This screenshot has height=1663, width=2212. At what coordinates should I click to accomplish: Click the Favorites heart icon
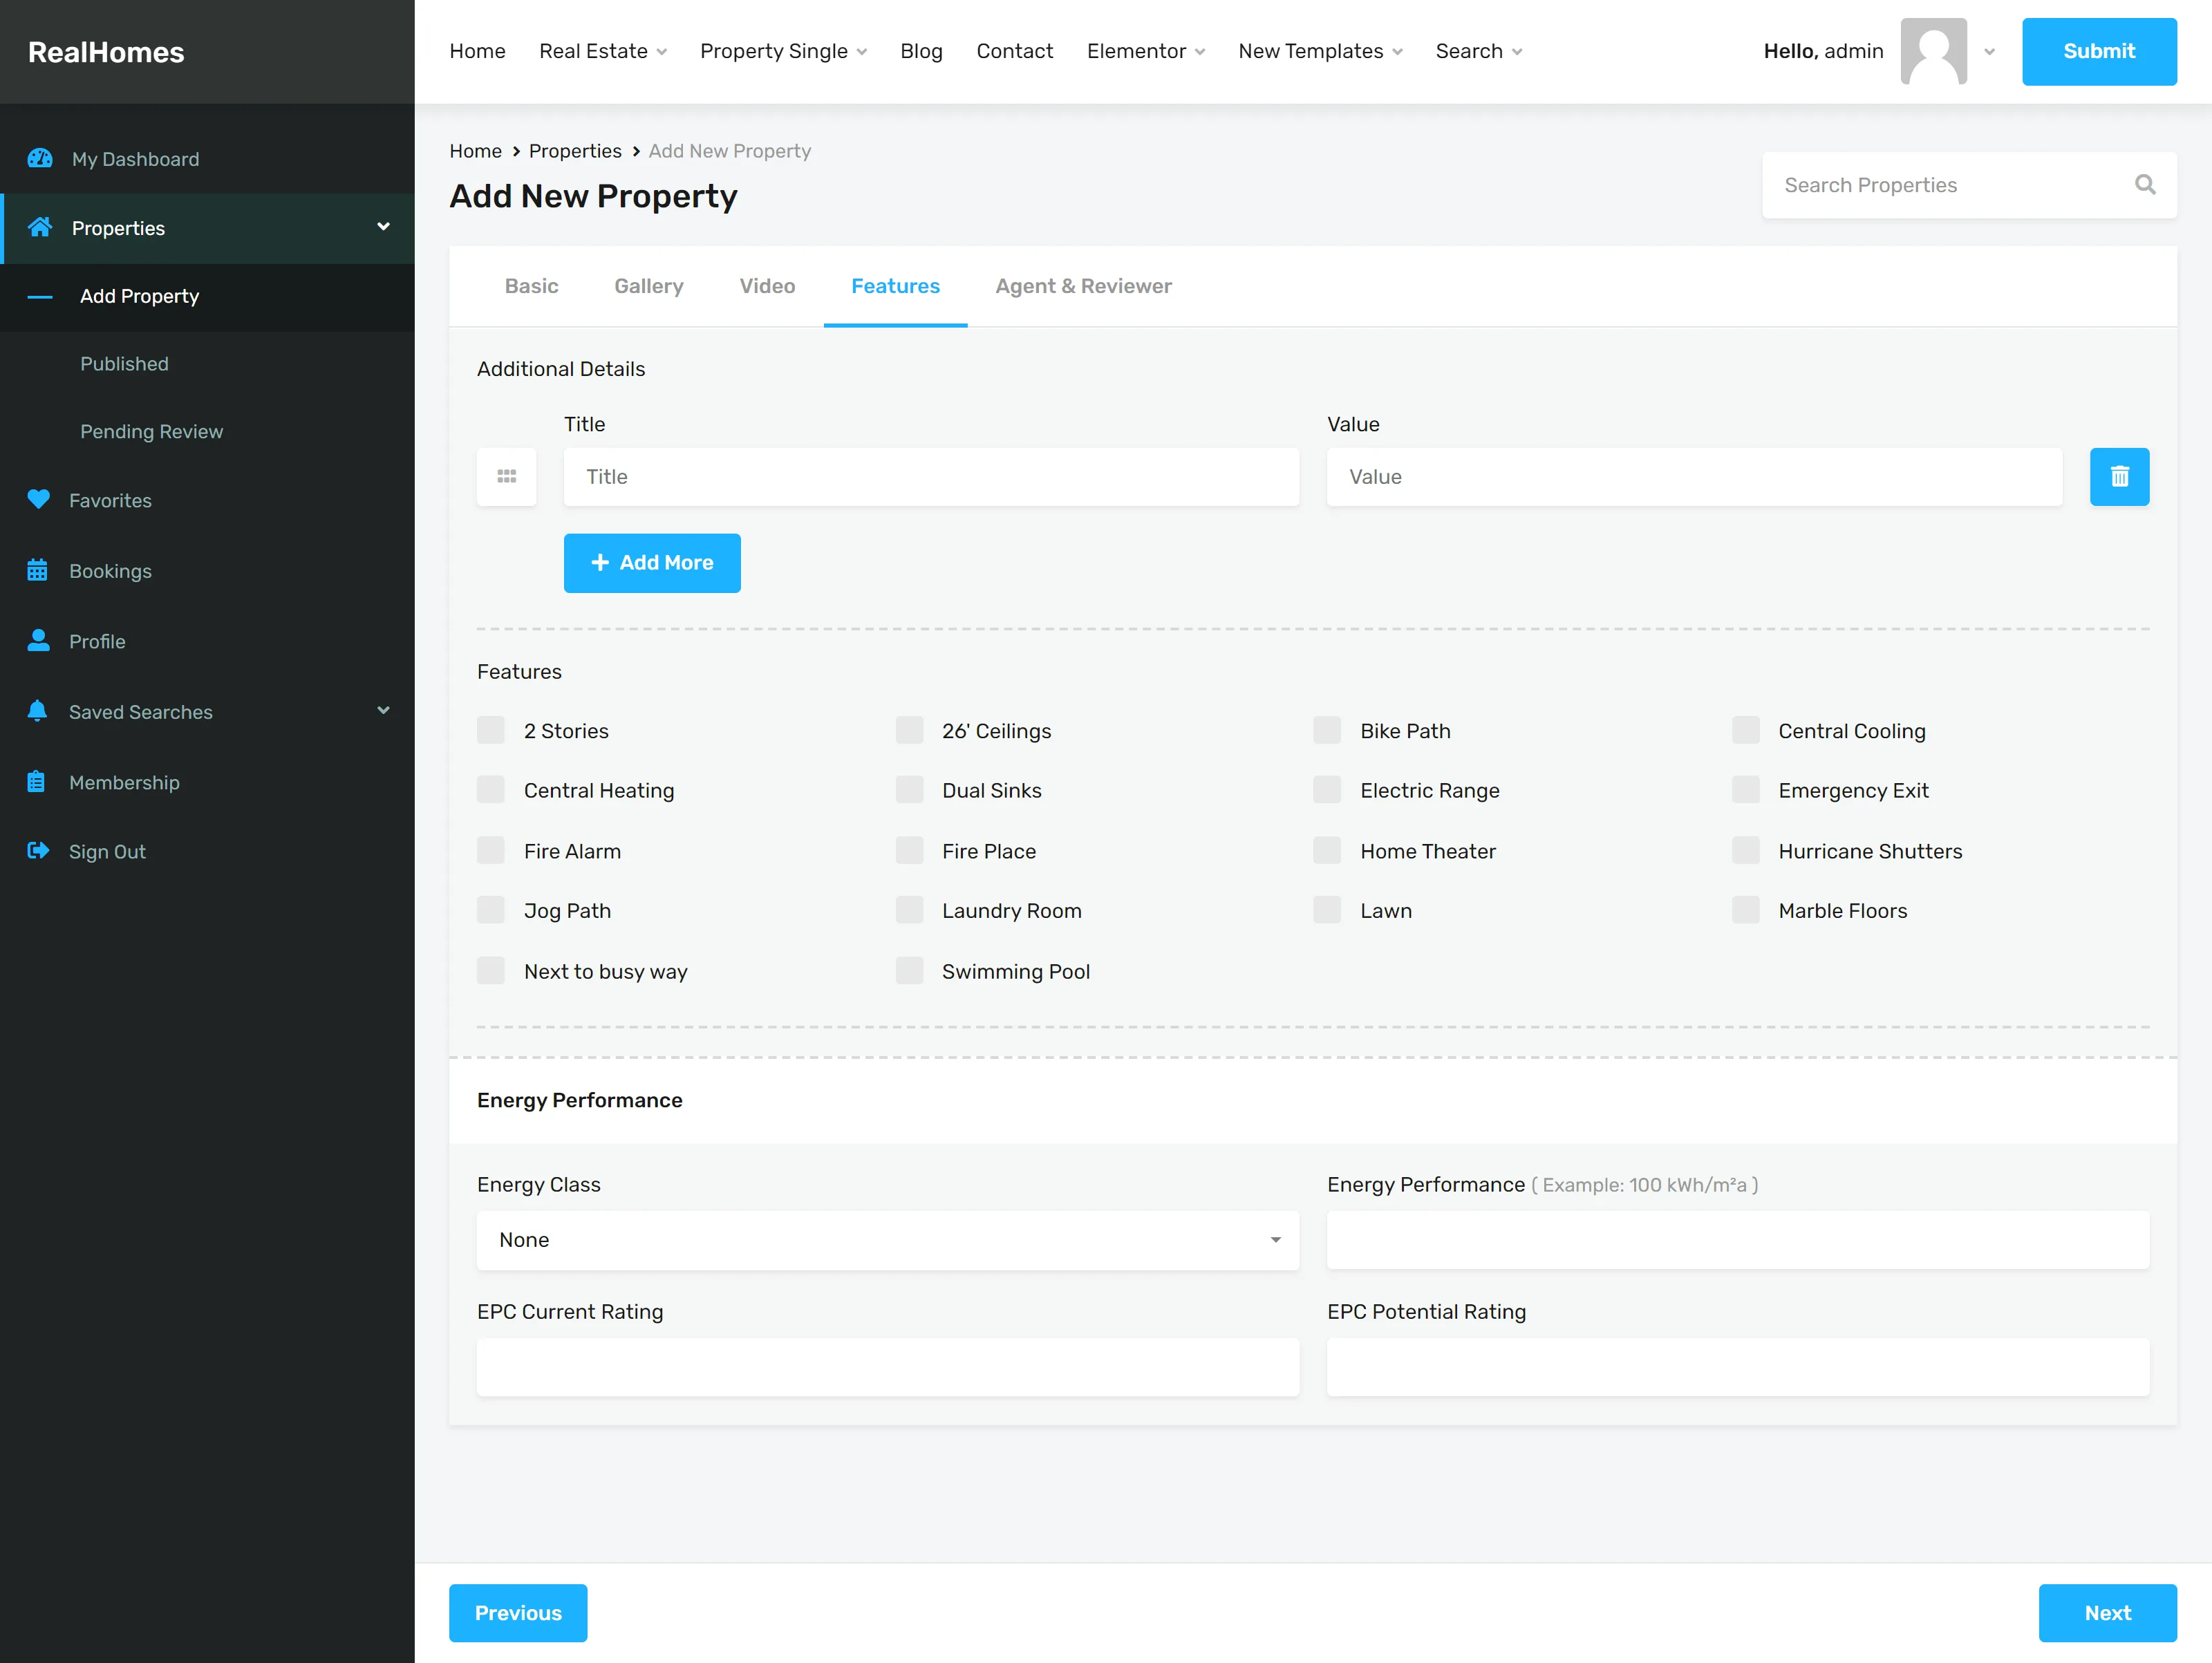point(38,499)
